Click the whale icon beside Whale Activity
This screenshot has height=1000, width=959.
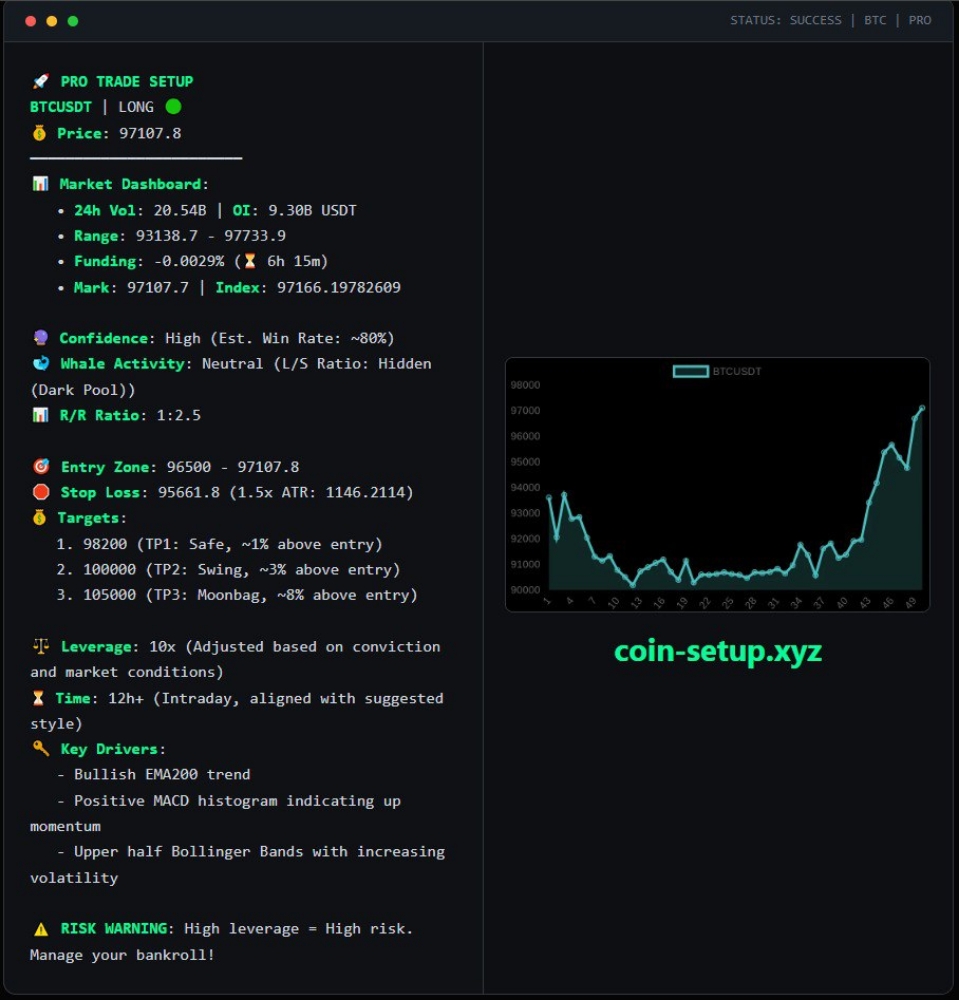point(40,364)
